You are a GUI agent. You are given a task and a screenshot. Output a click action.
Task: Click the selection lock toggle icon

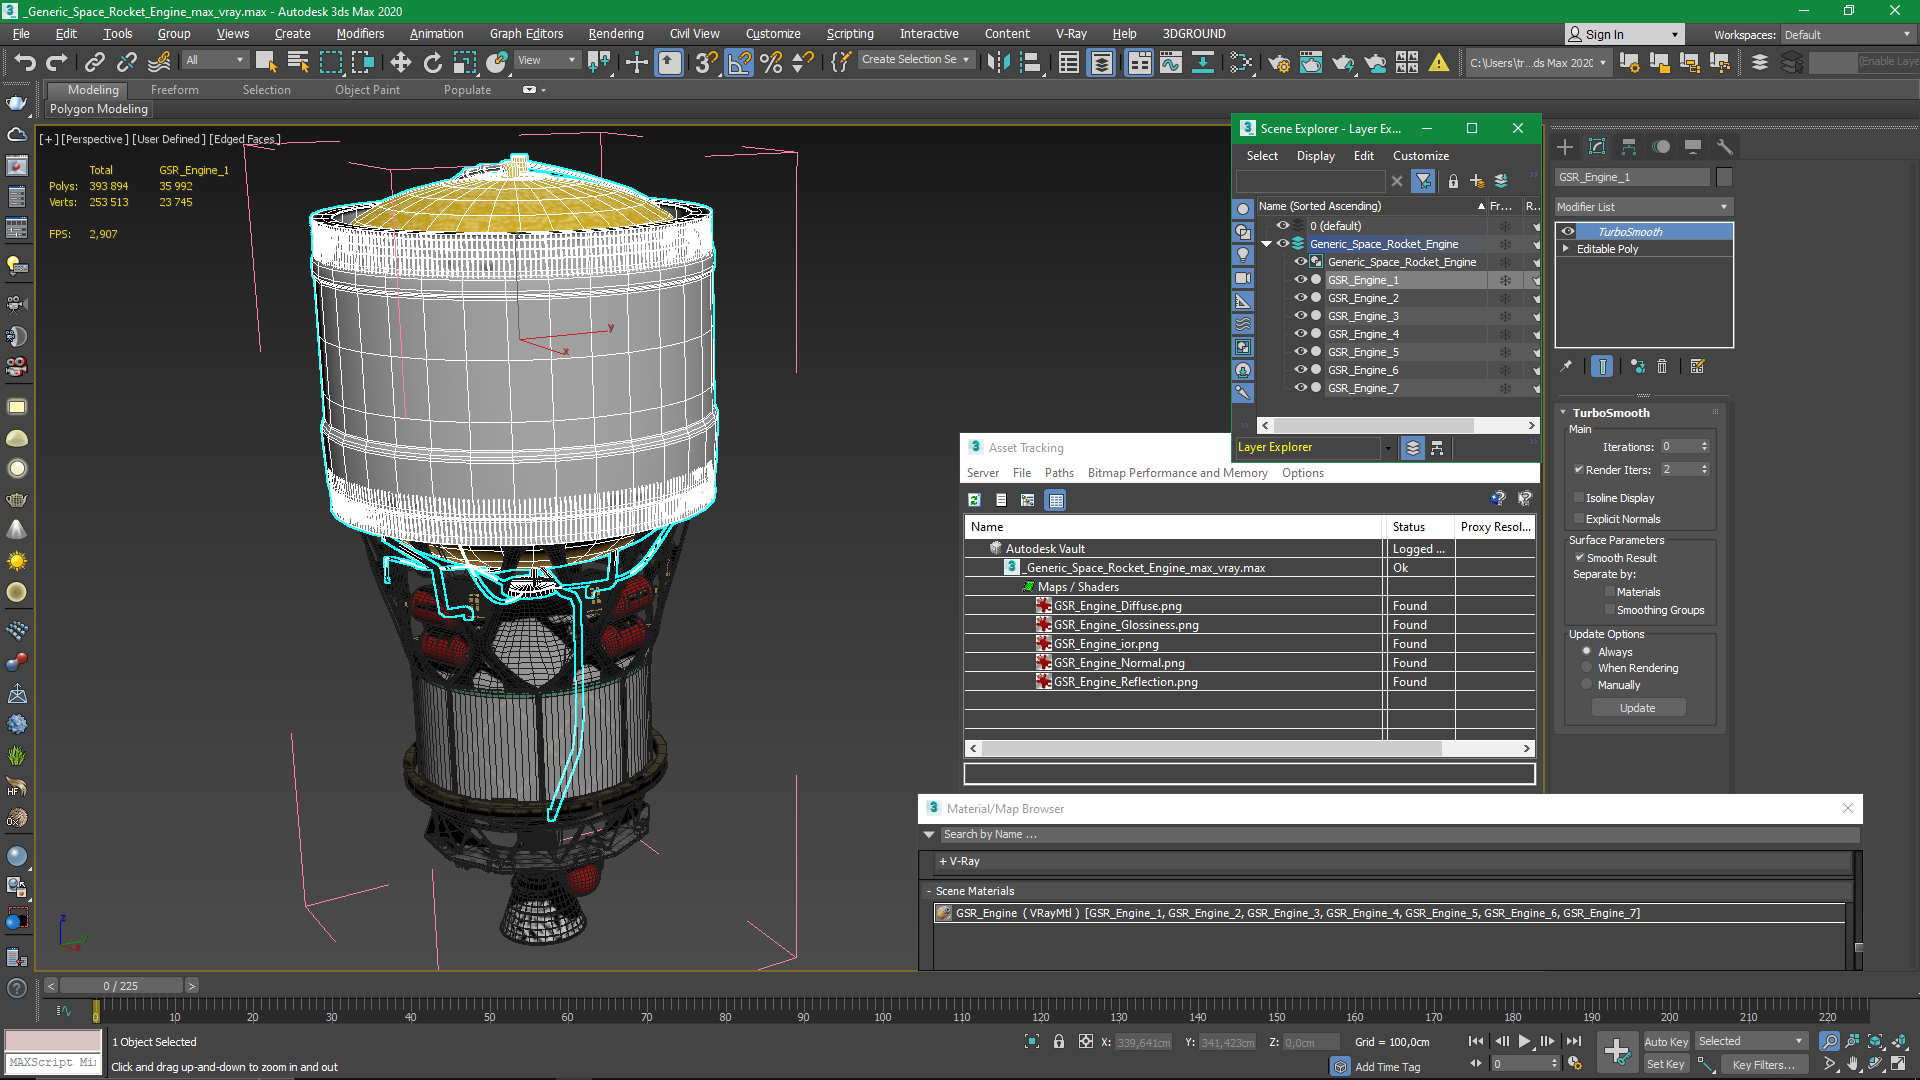[x=1059, y=1042]
